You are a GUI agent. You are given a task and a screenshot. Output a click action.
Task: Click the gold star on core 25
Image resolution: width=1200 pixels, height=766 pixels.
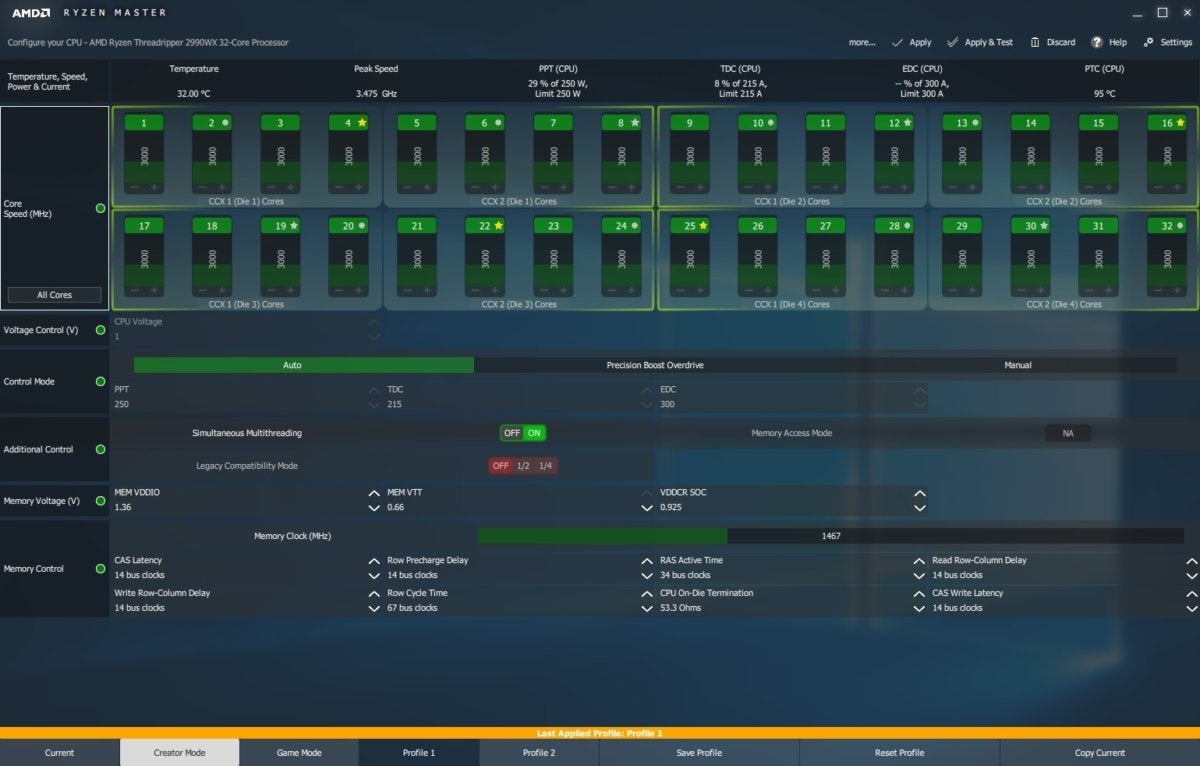(703, 226)
